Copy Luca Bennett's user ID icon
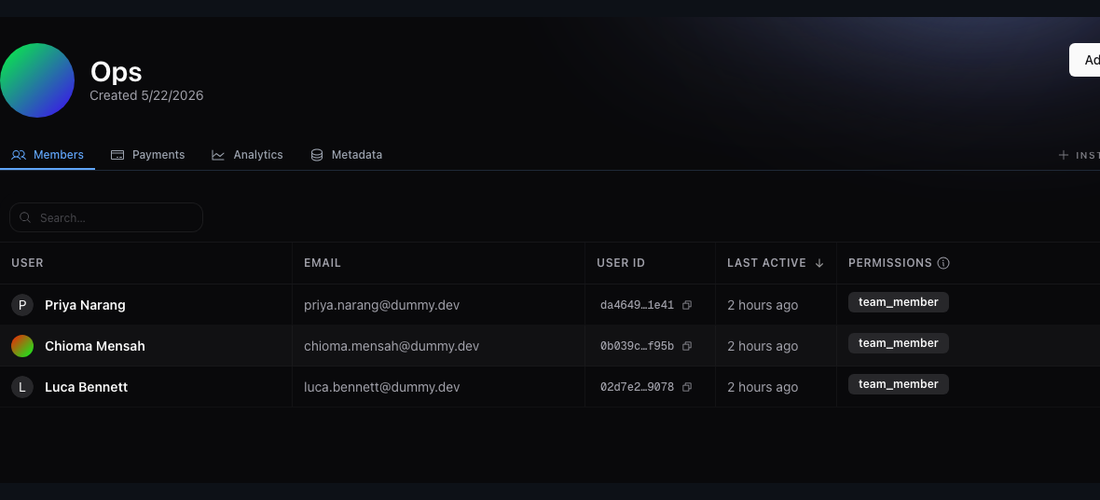Viewport: 1100px width, 500px height. tap(687, 387)
